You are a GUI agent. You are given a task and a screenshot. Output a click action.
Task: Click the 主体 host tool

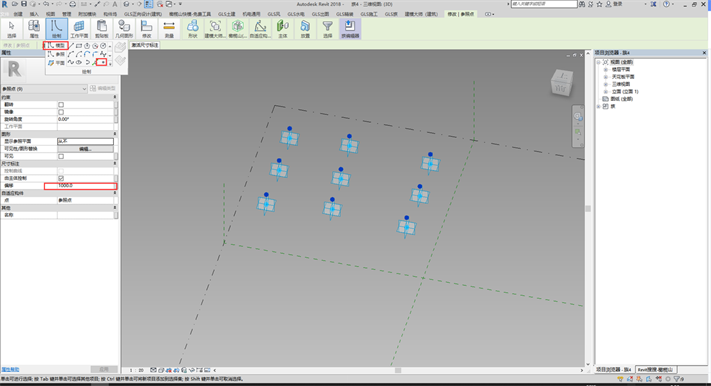(x=282, y=29)
